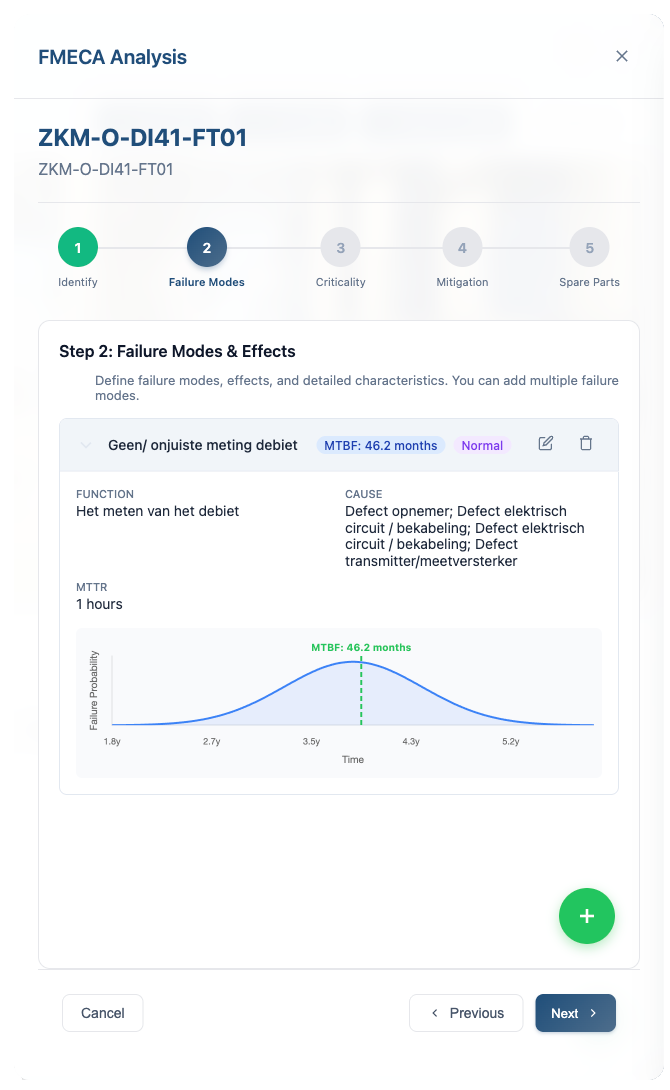The height and width of the screenshot is (1090, 670).
Task: Go back using the Previous button
Action: click(x=466, y=1012)
